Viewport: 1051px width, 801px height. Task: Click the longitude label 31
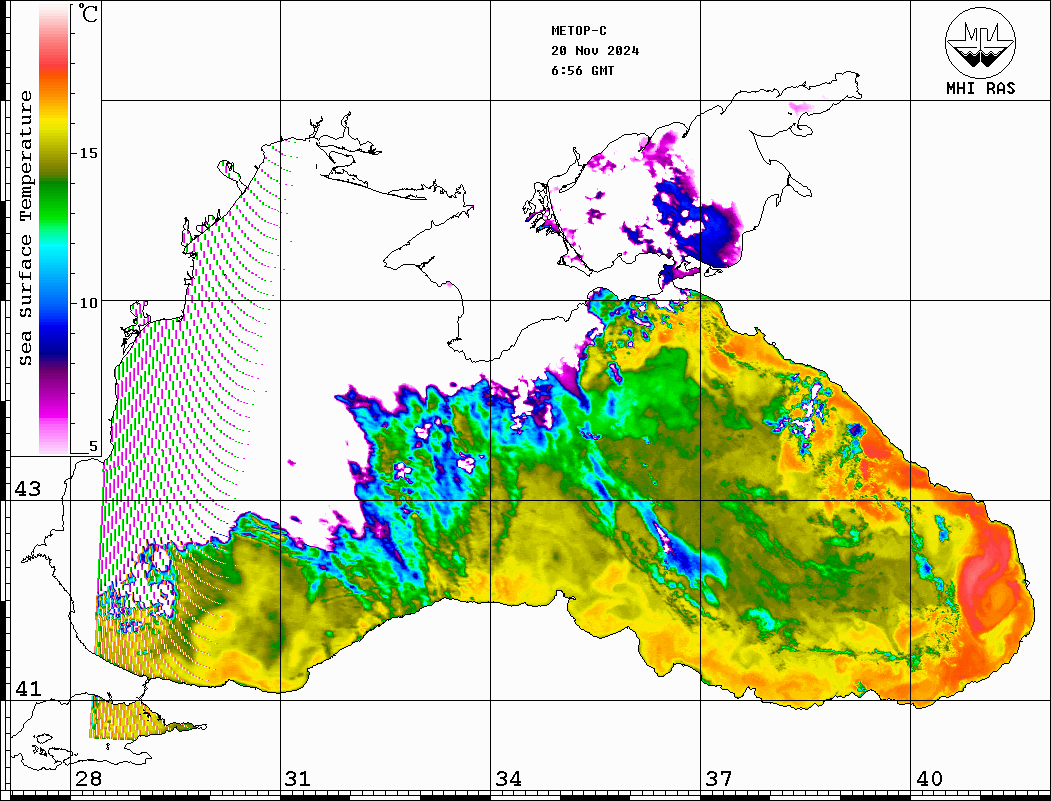(298, 779)
